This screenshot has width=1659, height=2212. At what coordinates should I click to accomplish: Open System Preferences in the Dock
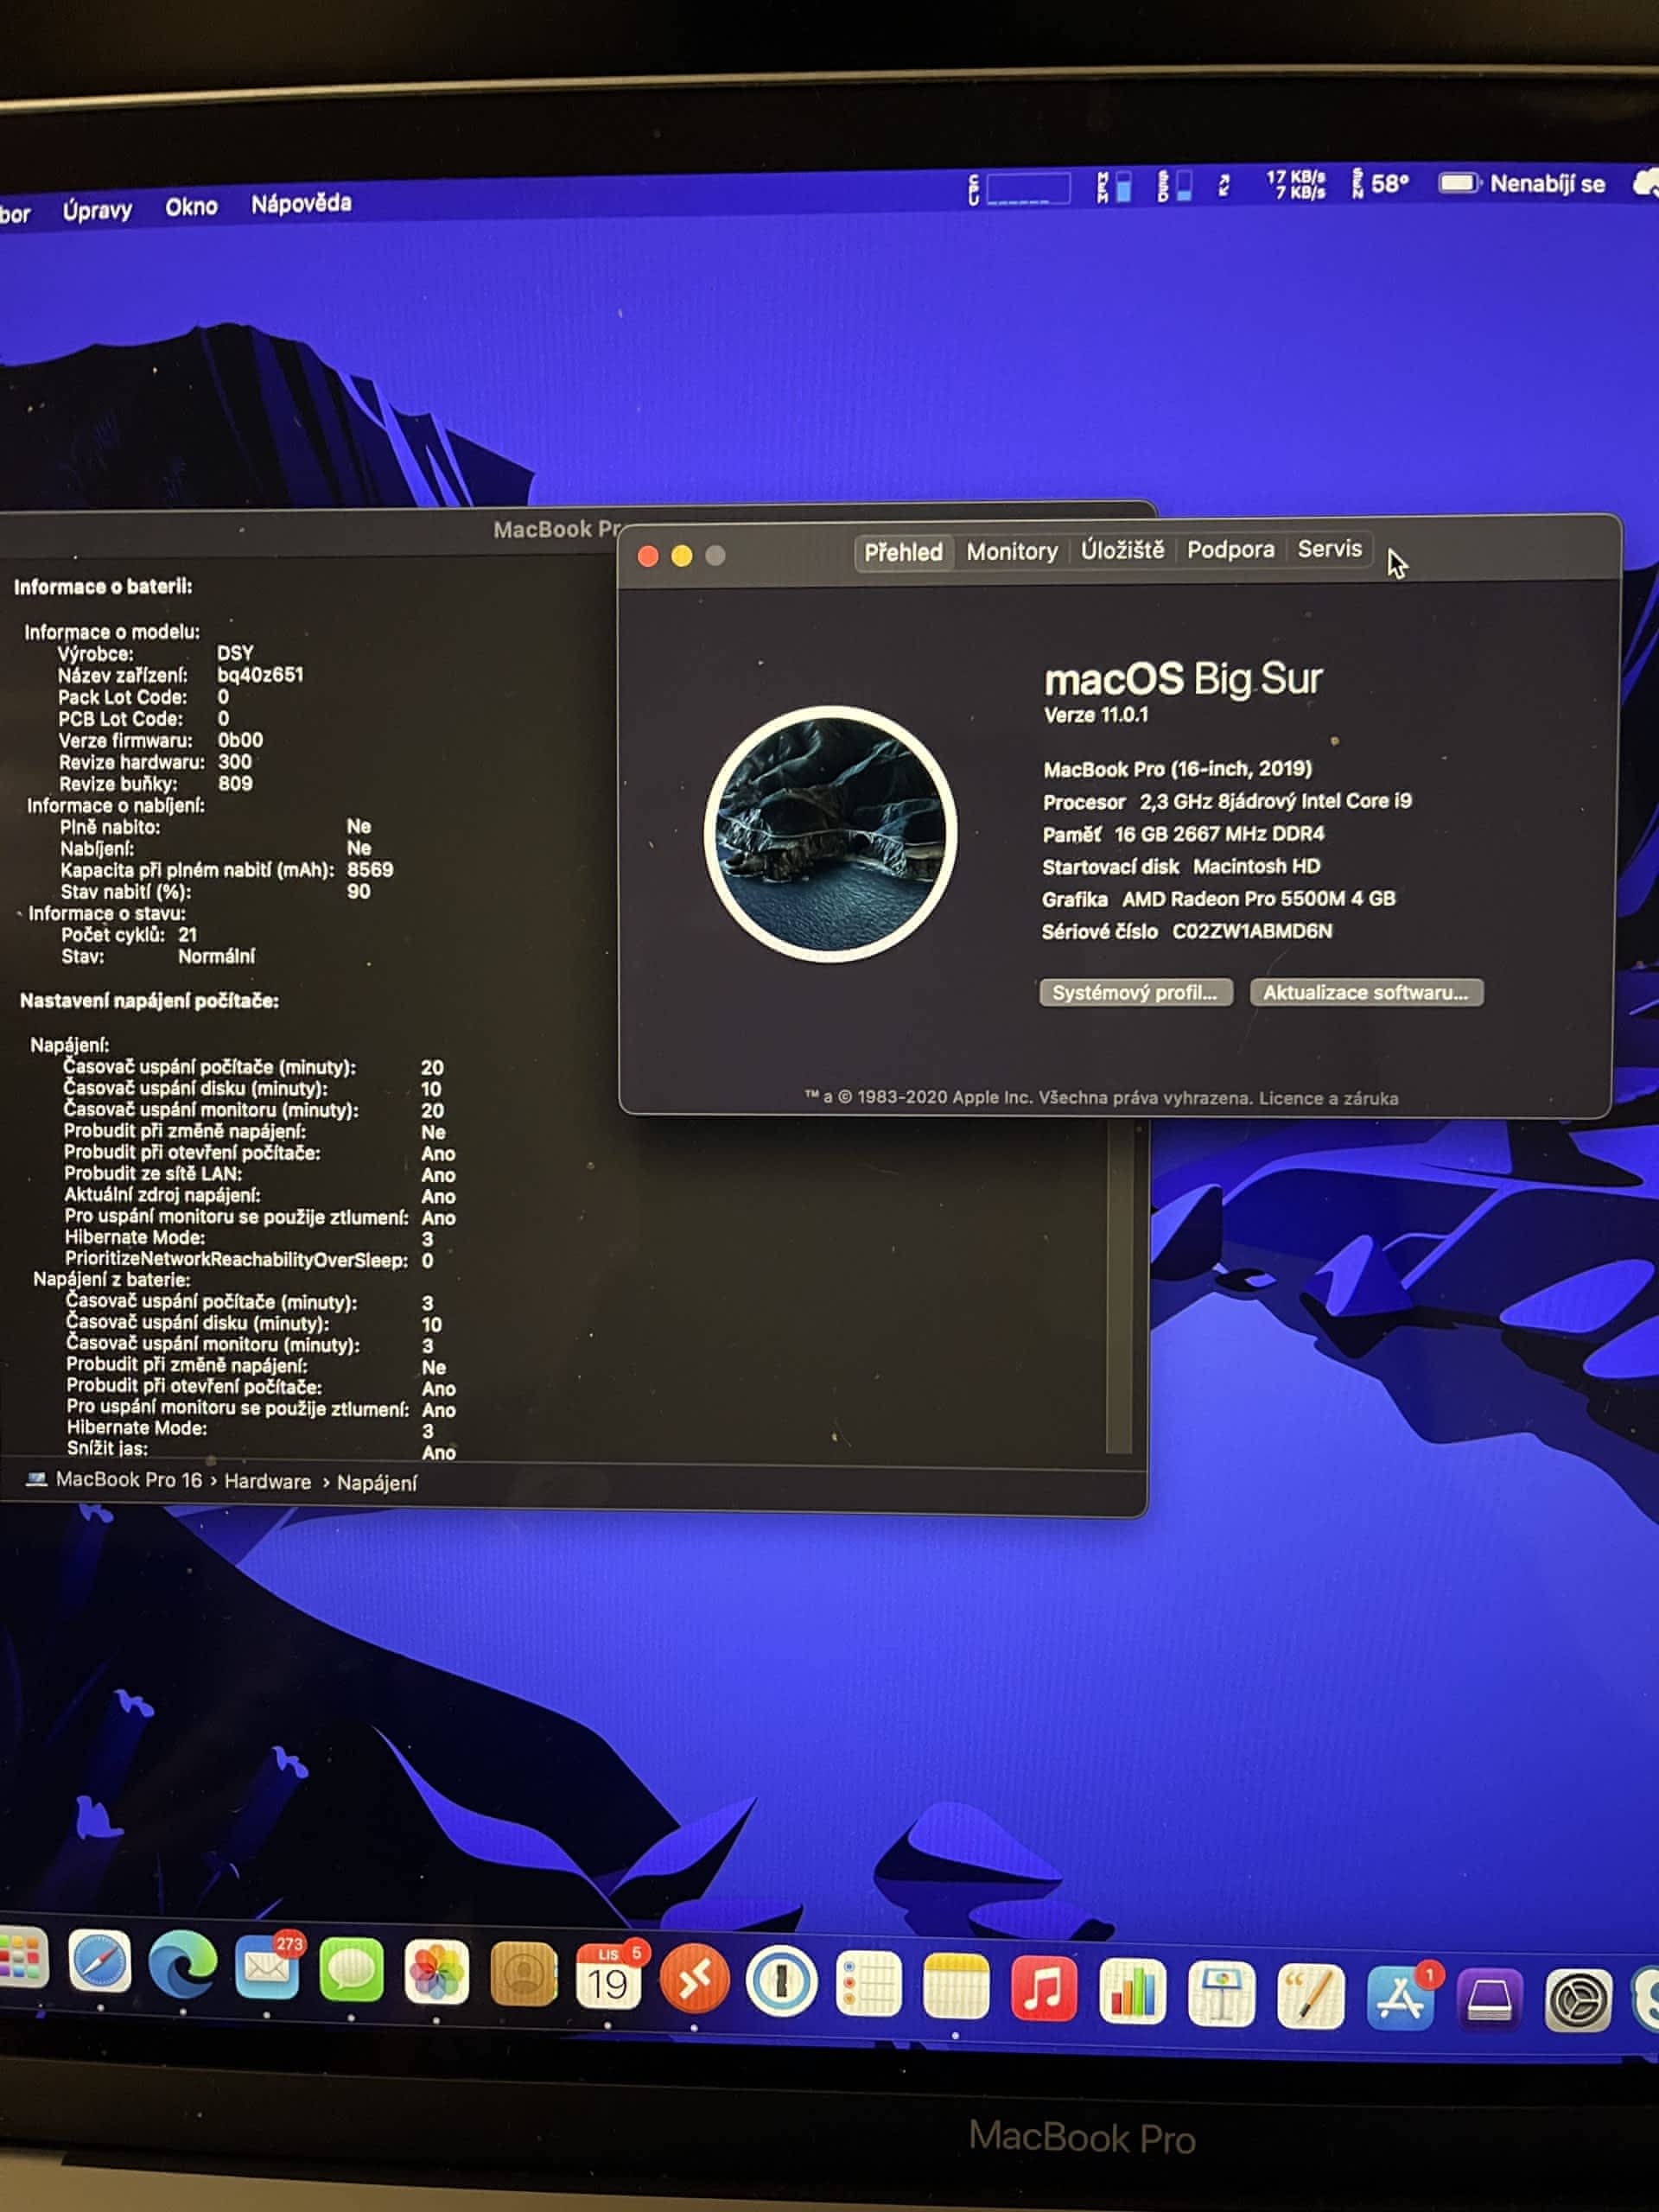(1577, 2001)
